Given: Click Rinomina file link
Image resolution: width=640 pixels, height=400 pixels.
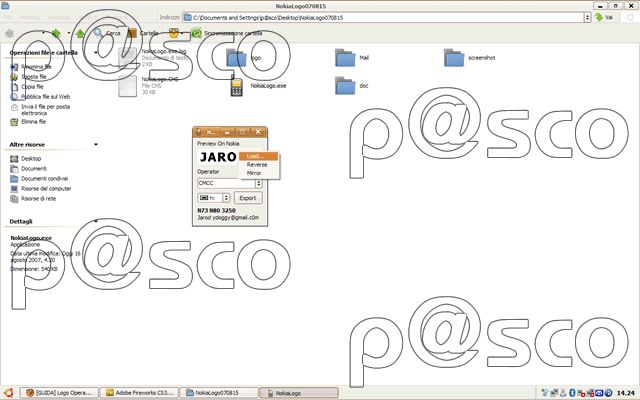Looking at the screenshot, I should pos(36,67).
